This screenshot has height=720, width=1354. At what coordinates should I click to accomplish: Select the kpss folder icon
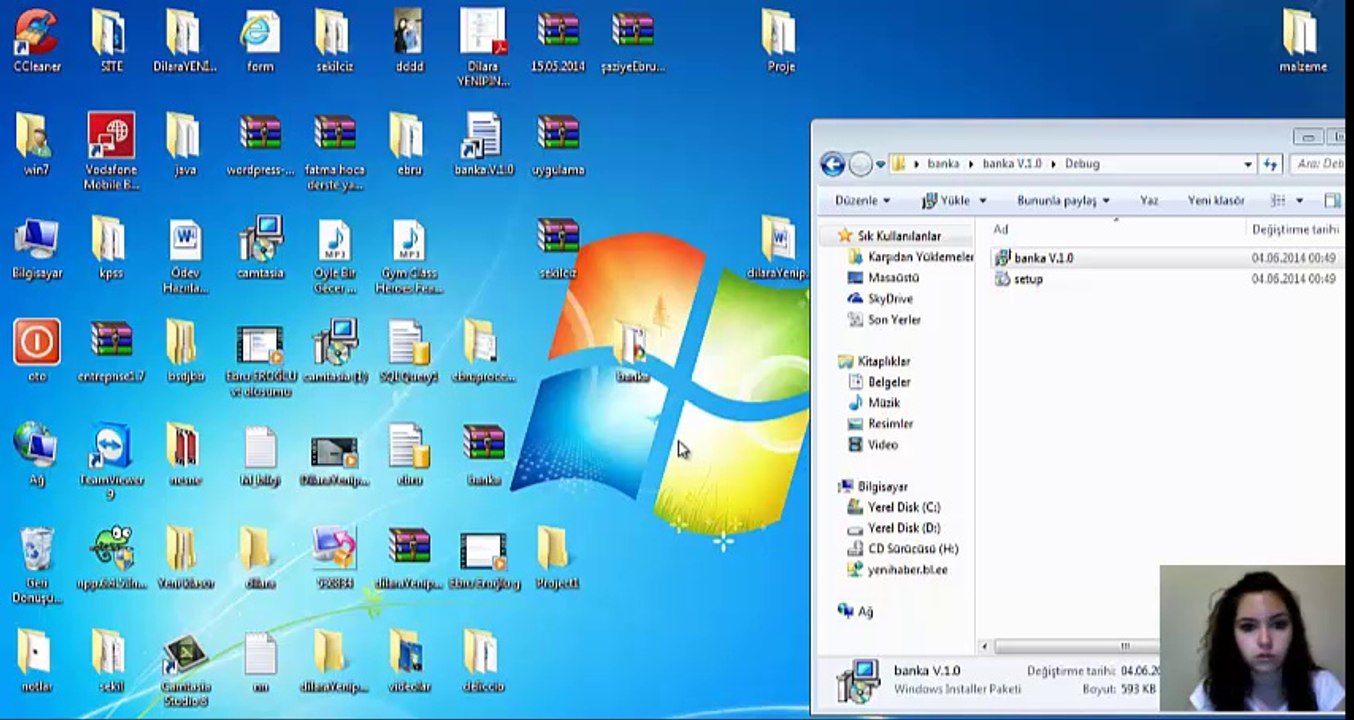111,250
